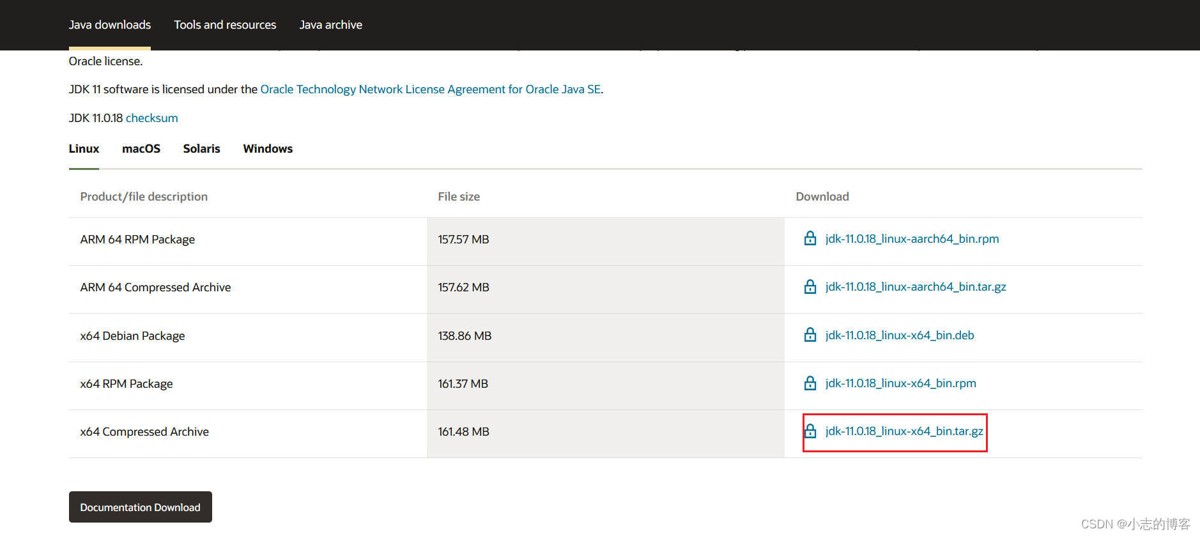Open Java downloads menu tab
Screen dimensions: 1200x536
point(109,24)
